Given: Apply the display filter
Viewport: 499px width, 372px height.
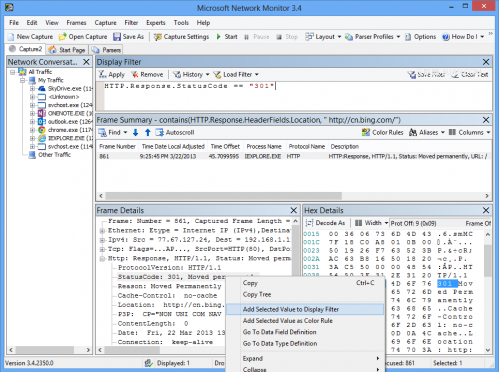Looking at the screenshot, I should (112, 74).
